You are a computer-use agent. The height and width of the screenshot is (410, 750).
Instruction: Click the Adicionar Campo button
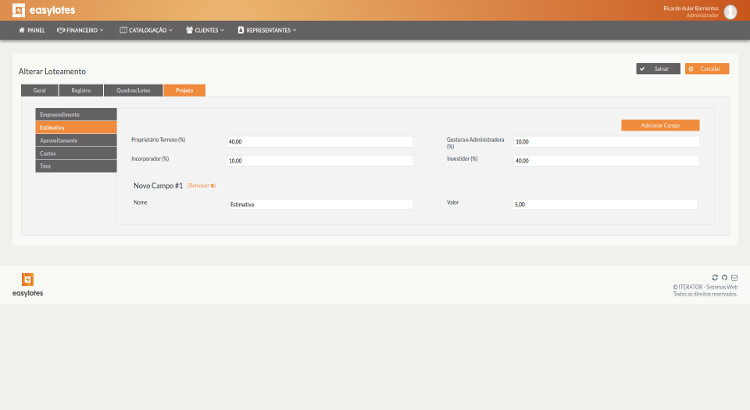pos(661,125)
